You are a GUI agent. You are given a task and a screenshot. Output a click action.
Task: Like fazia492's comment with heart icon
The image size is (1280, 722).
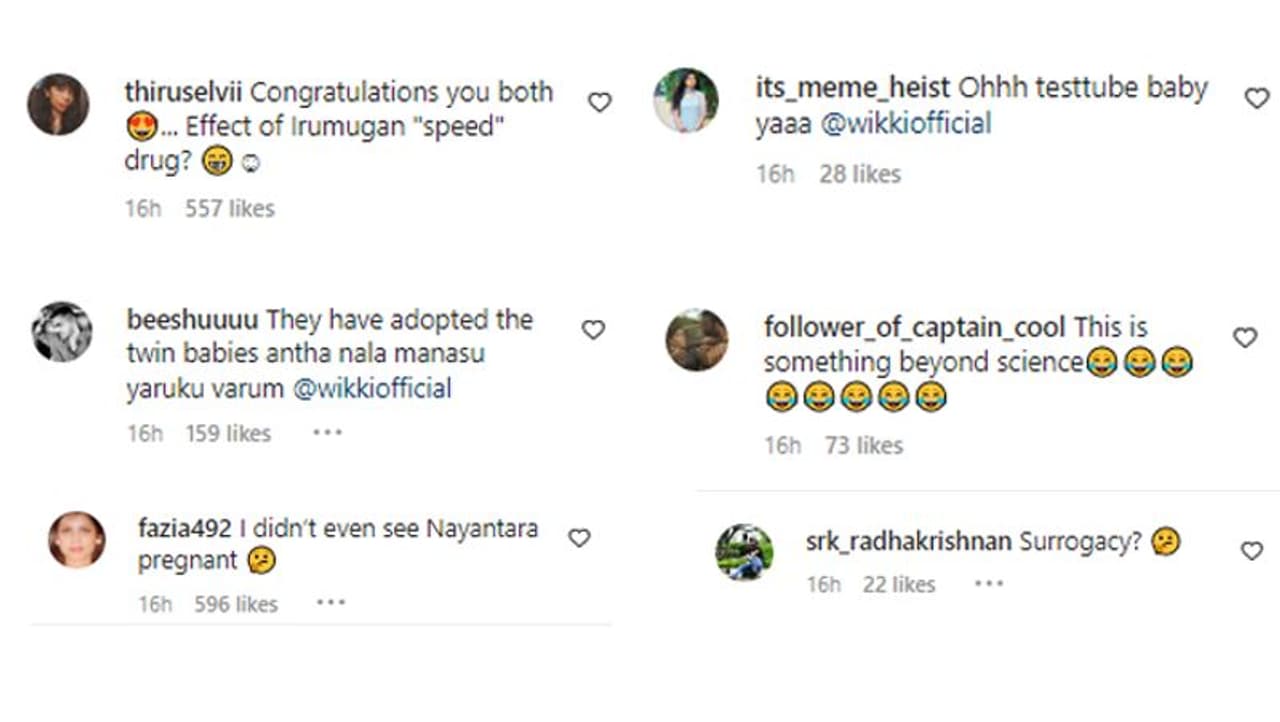click(579, 538)
